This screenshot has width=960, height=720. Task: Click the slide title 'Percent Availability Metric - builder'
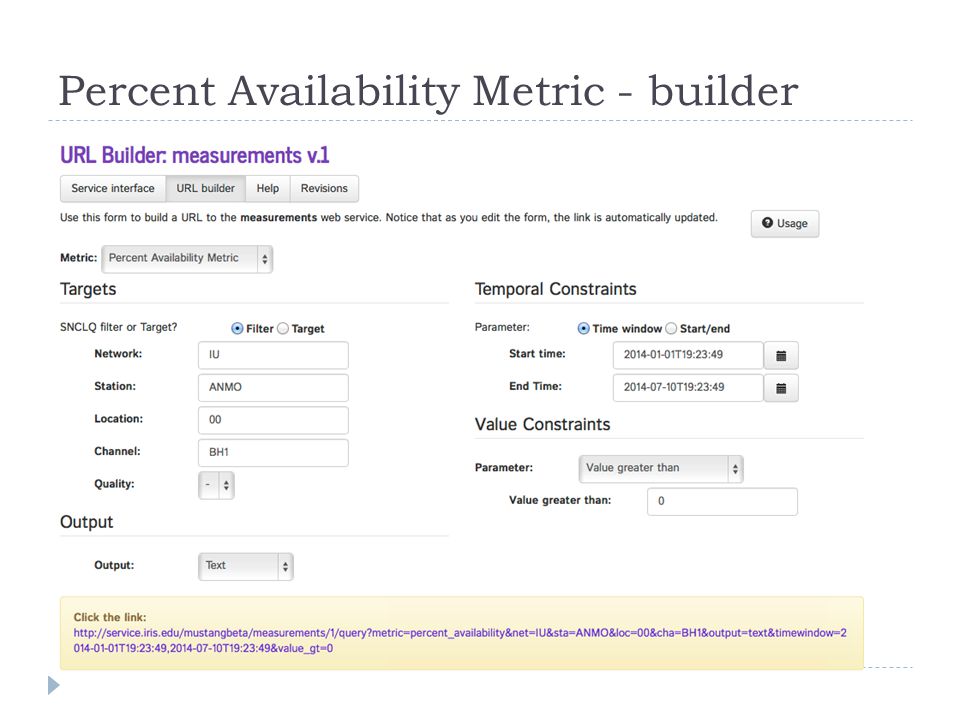[429, 91]
